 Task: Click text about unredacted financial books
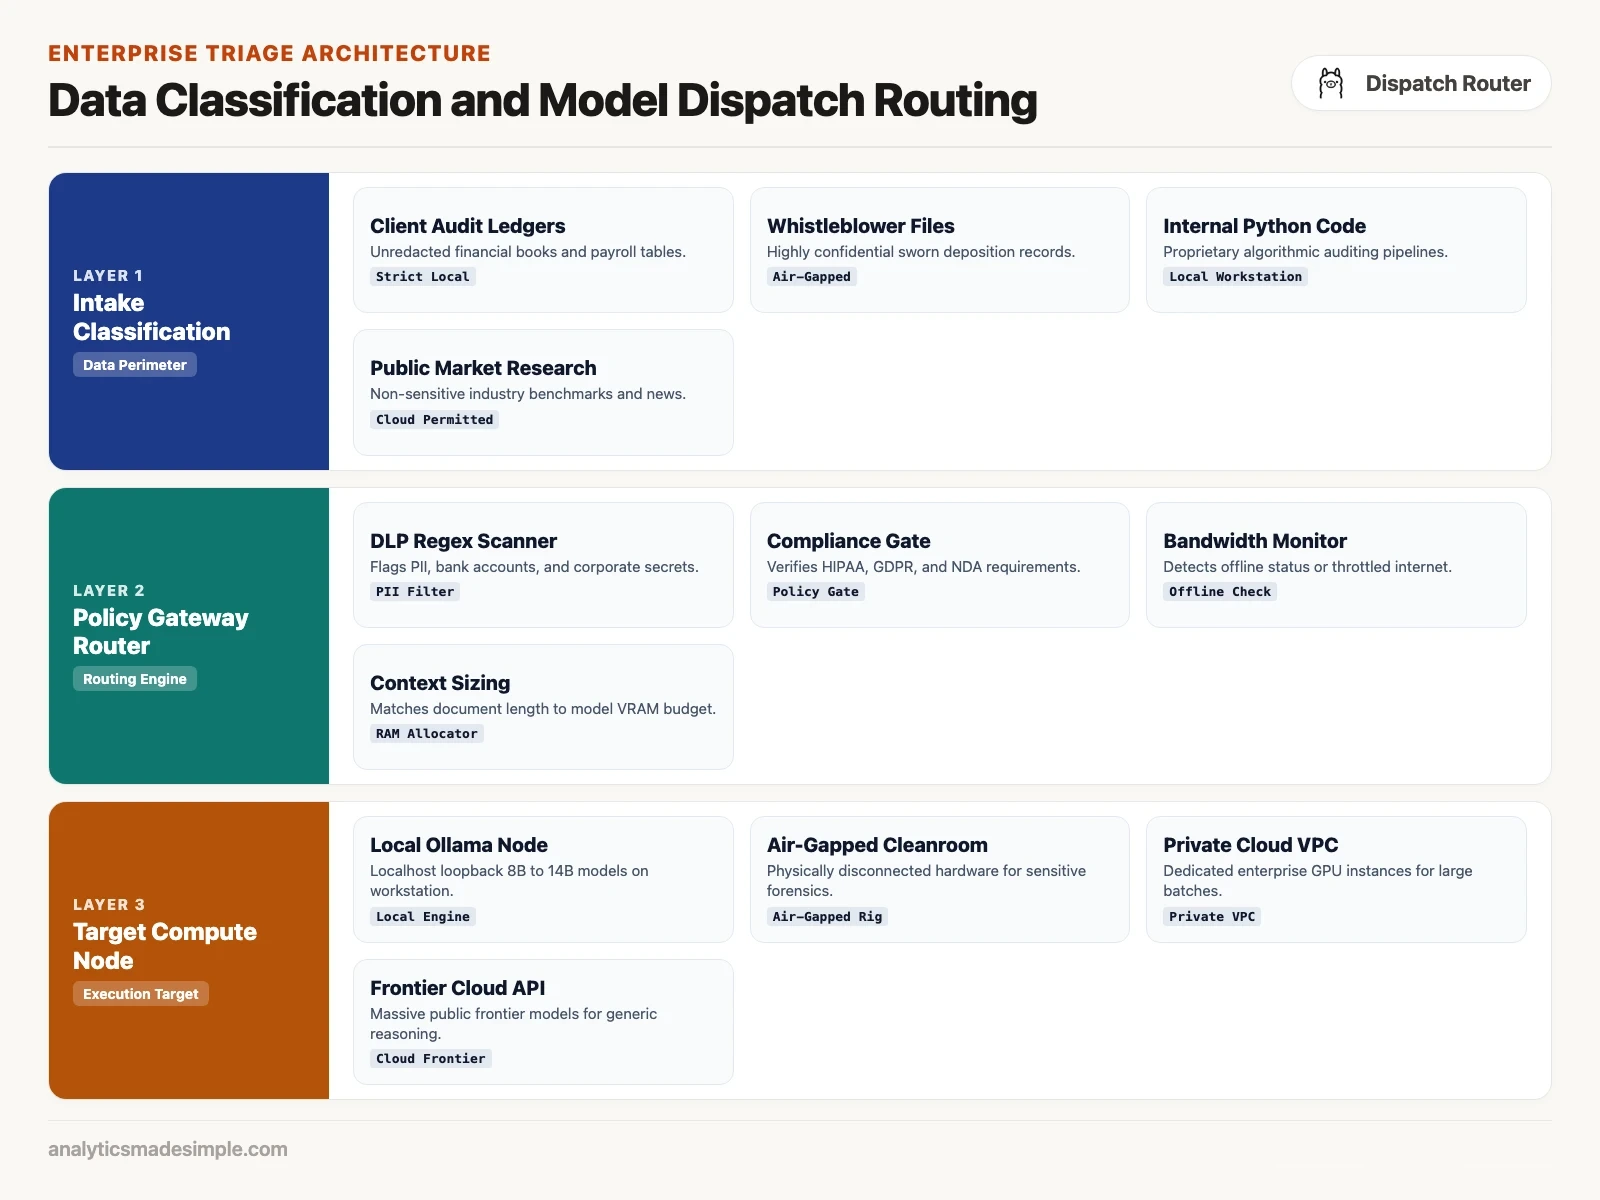point(528,252)
